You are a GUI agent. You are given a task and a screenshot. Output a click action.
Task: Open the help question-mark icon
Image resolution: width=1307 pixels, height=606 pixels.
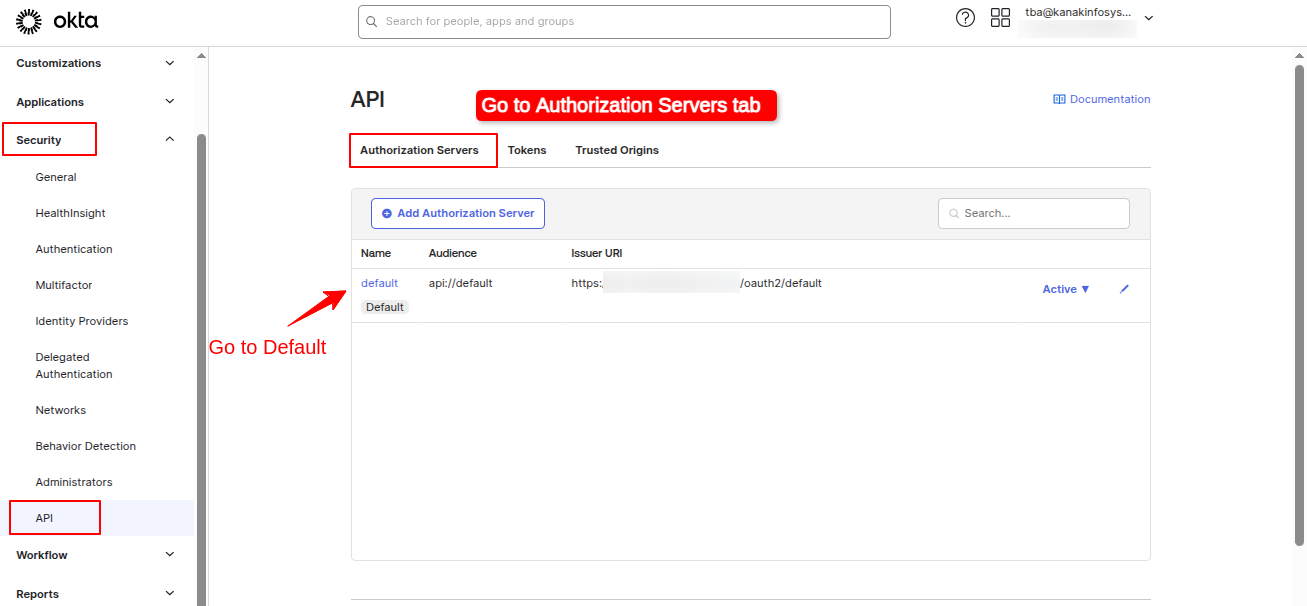point(965,17)
